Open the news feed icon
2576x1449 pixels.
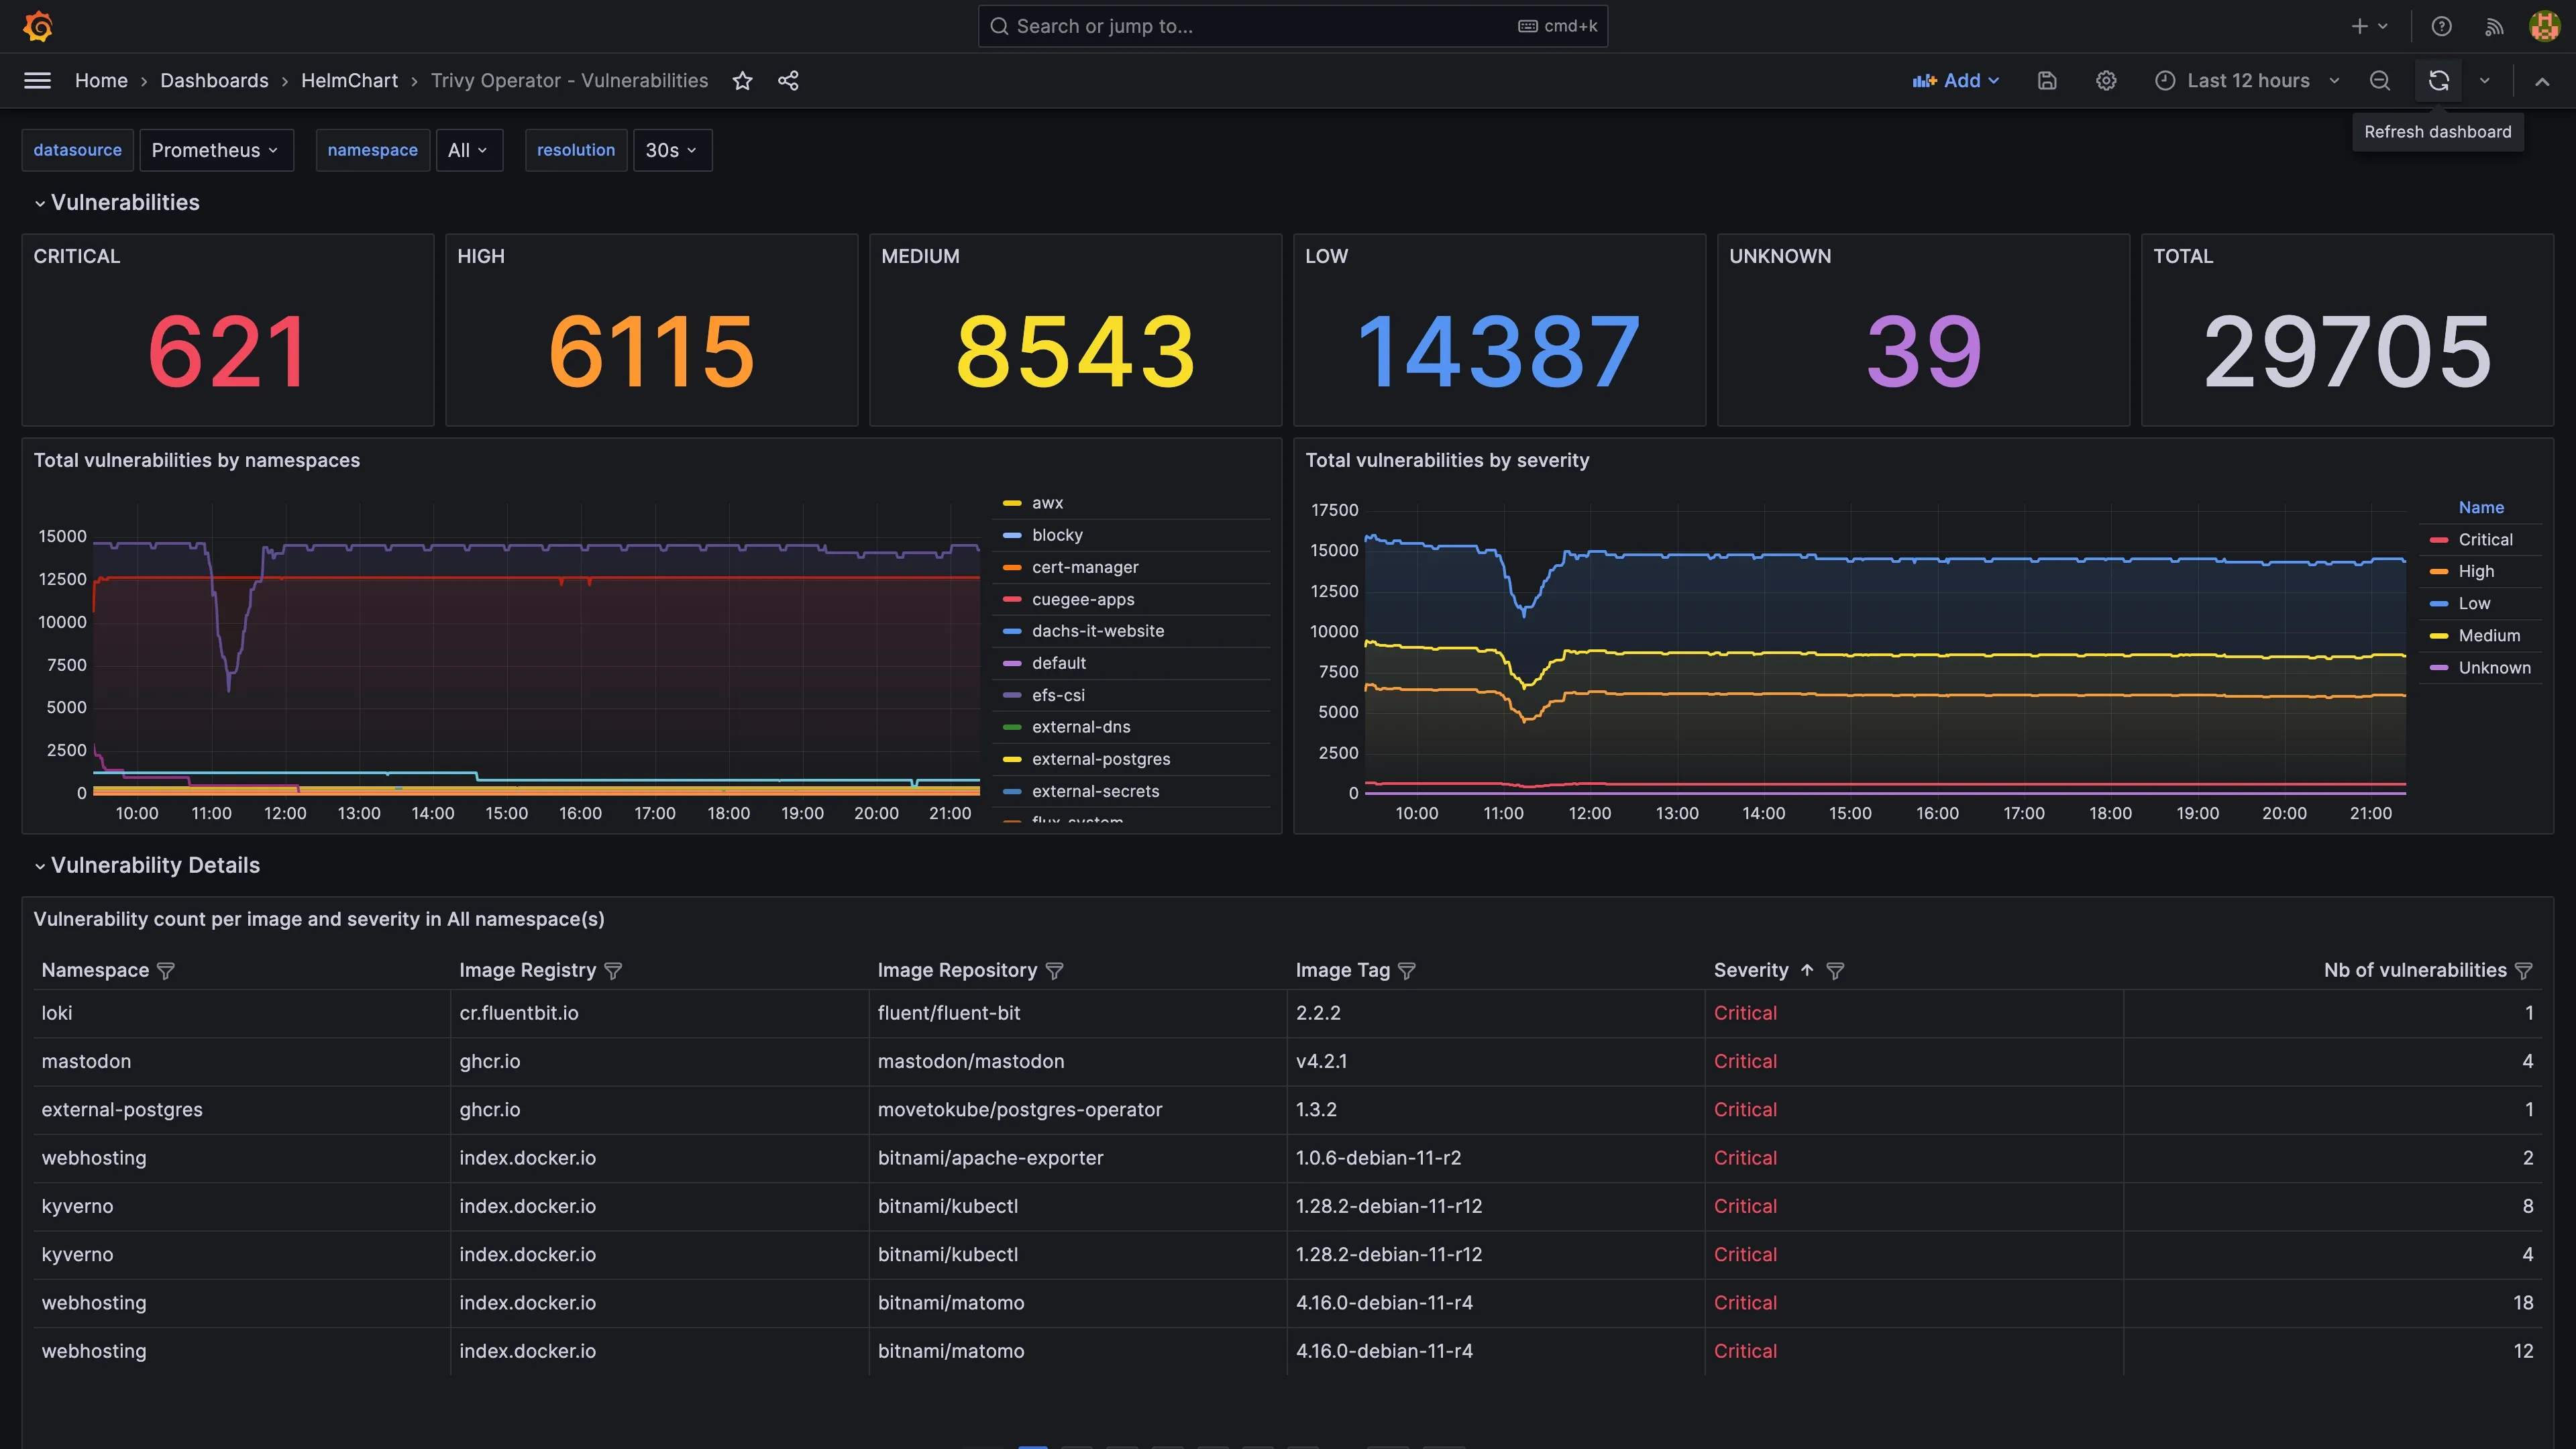[x=2494, y=26]
